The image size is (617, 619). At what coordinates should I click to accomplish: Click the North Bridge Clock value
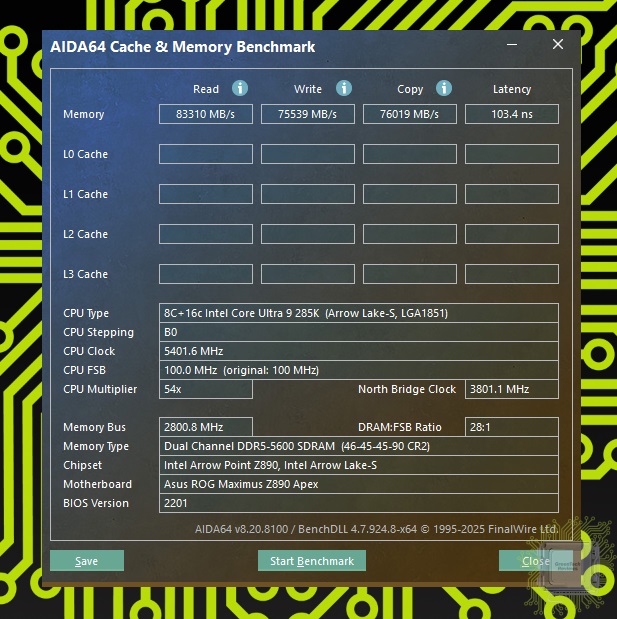point(512,389)
